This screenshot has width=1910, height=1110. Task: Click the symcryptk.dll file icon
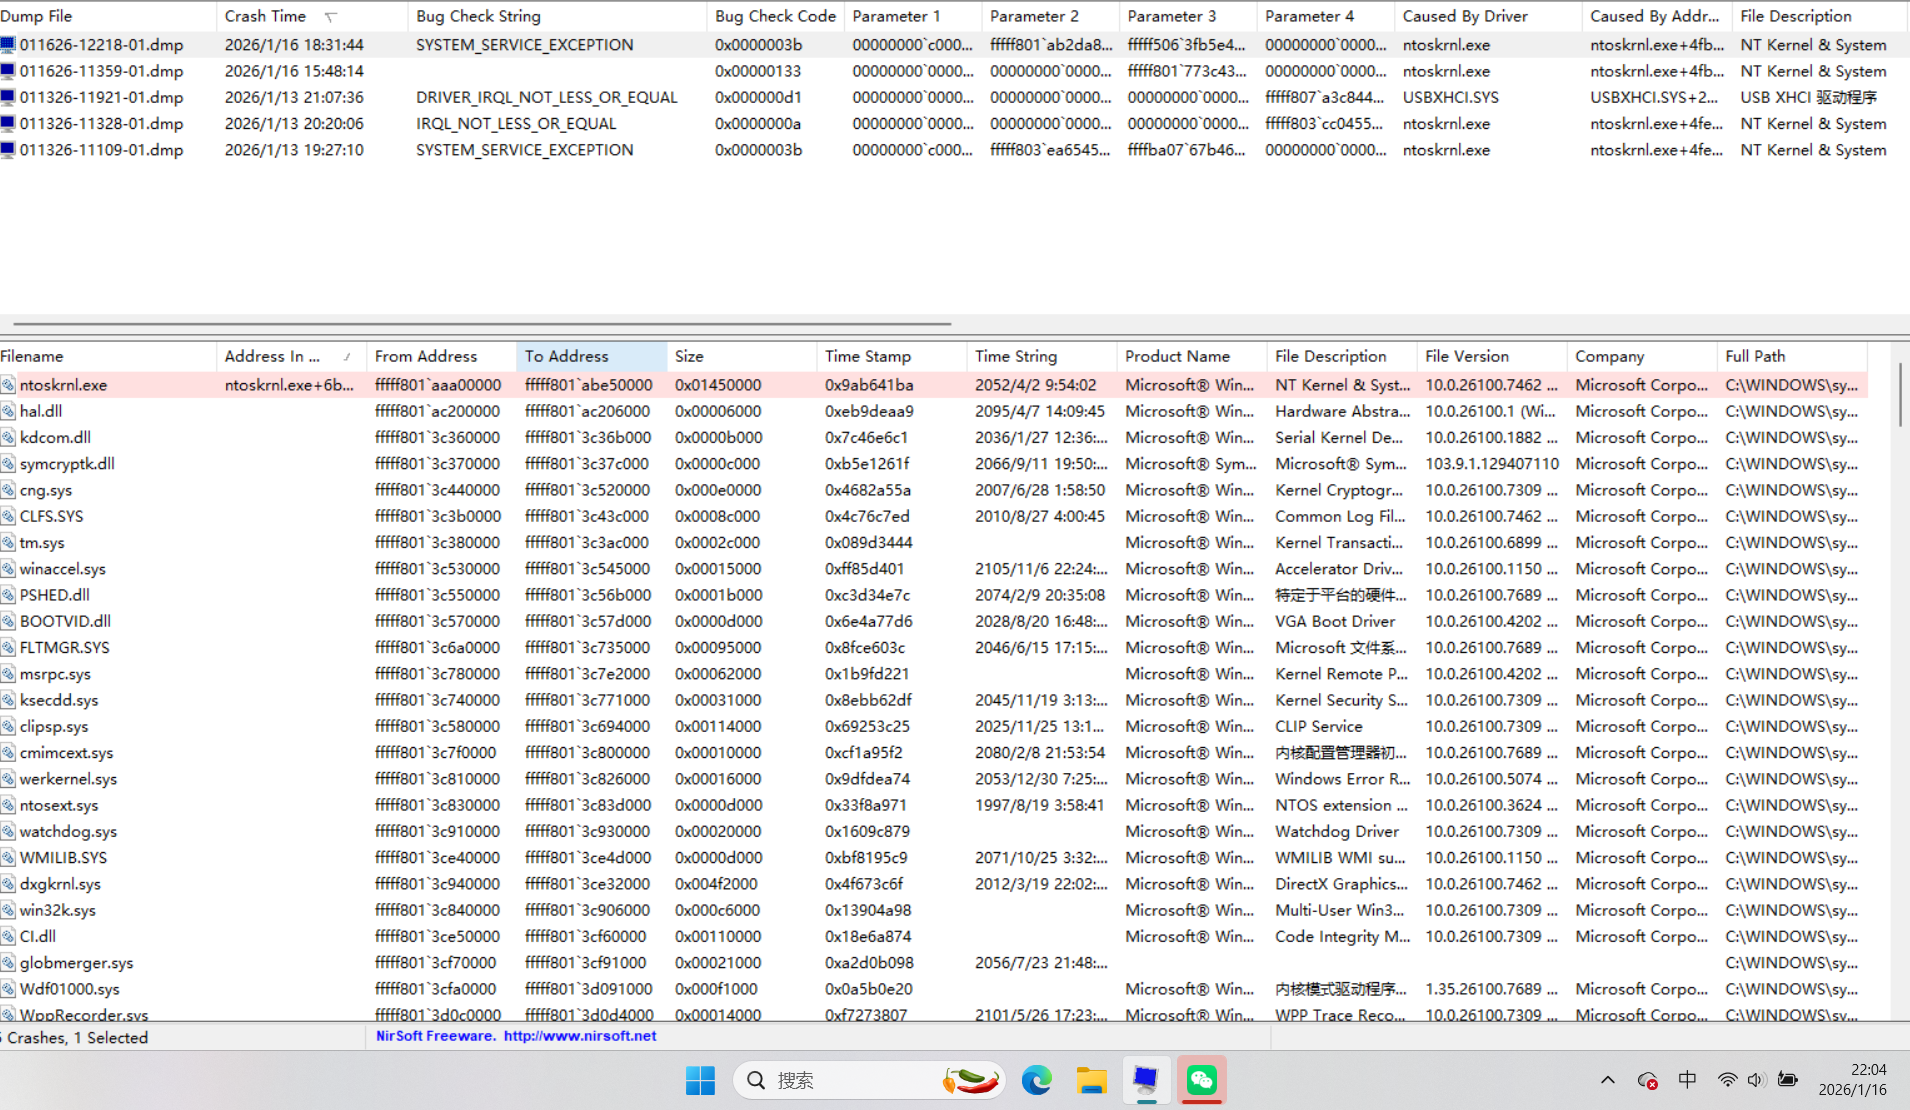tap(8, 464)
